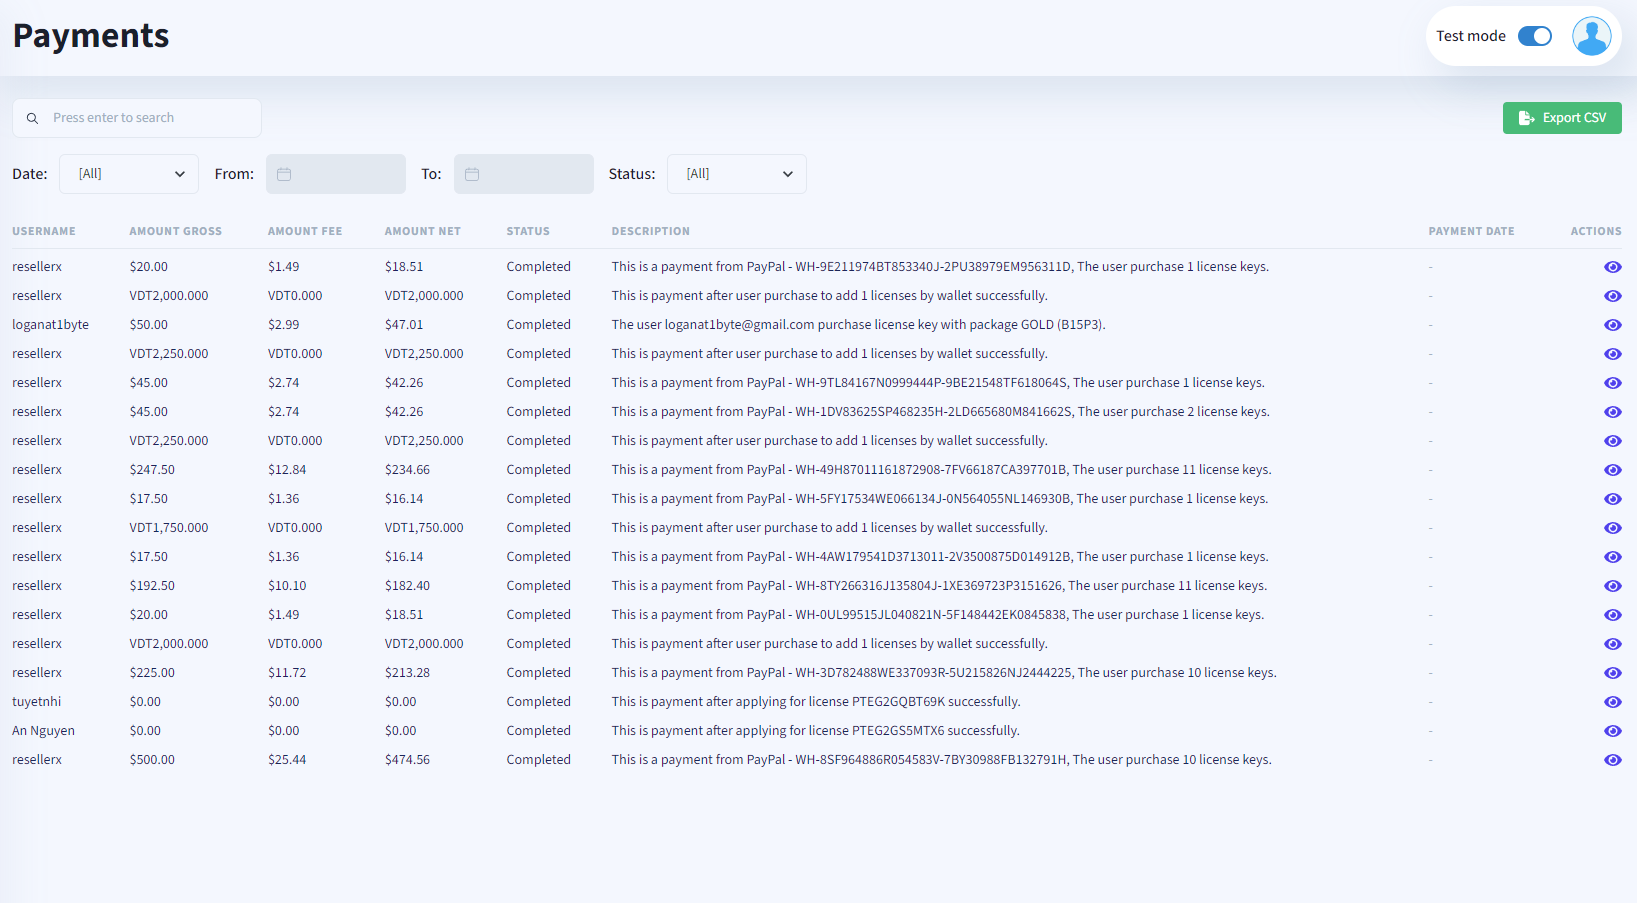The width and height of the screenshot is (1637, 903).
Task: Open the To date picker field
Action: coord(524,174)
